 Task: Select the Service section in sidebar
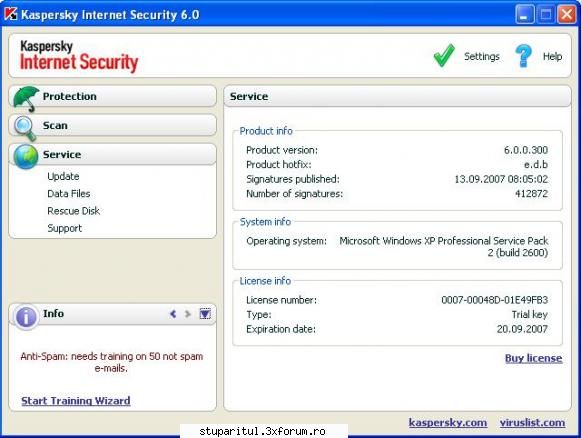click(113, 154)
